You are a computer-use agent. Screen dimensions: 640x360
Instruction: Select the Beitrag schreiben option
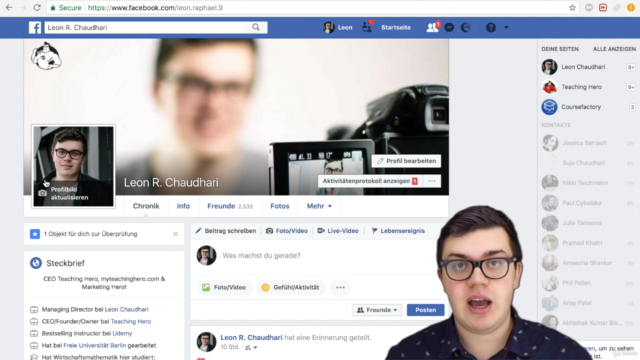click(x=226, y=231)
